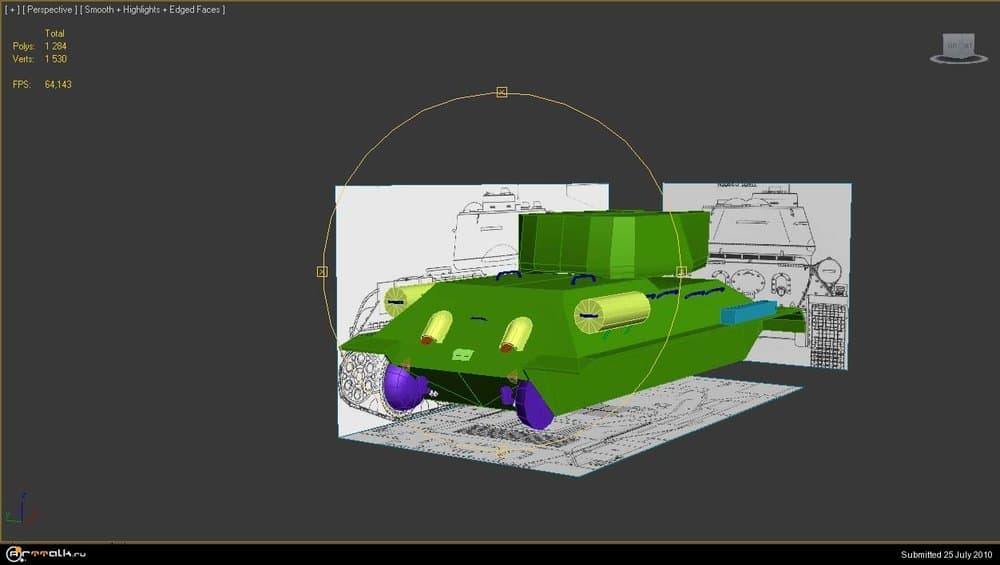Screen dimensions: 1000x565
Task: Open the Perspective viewport label menu
Action: [48, 9]
